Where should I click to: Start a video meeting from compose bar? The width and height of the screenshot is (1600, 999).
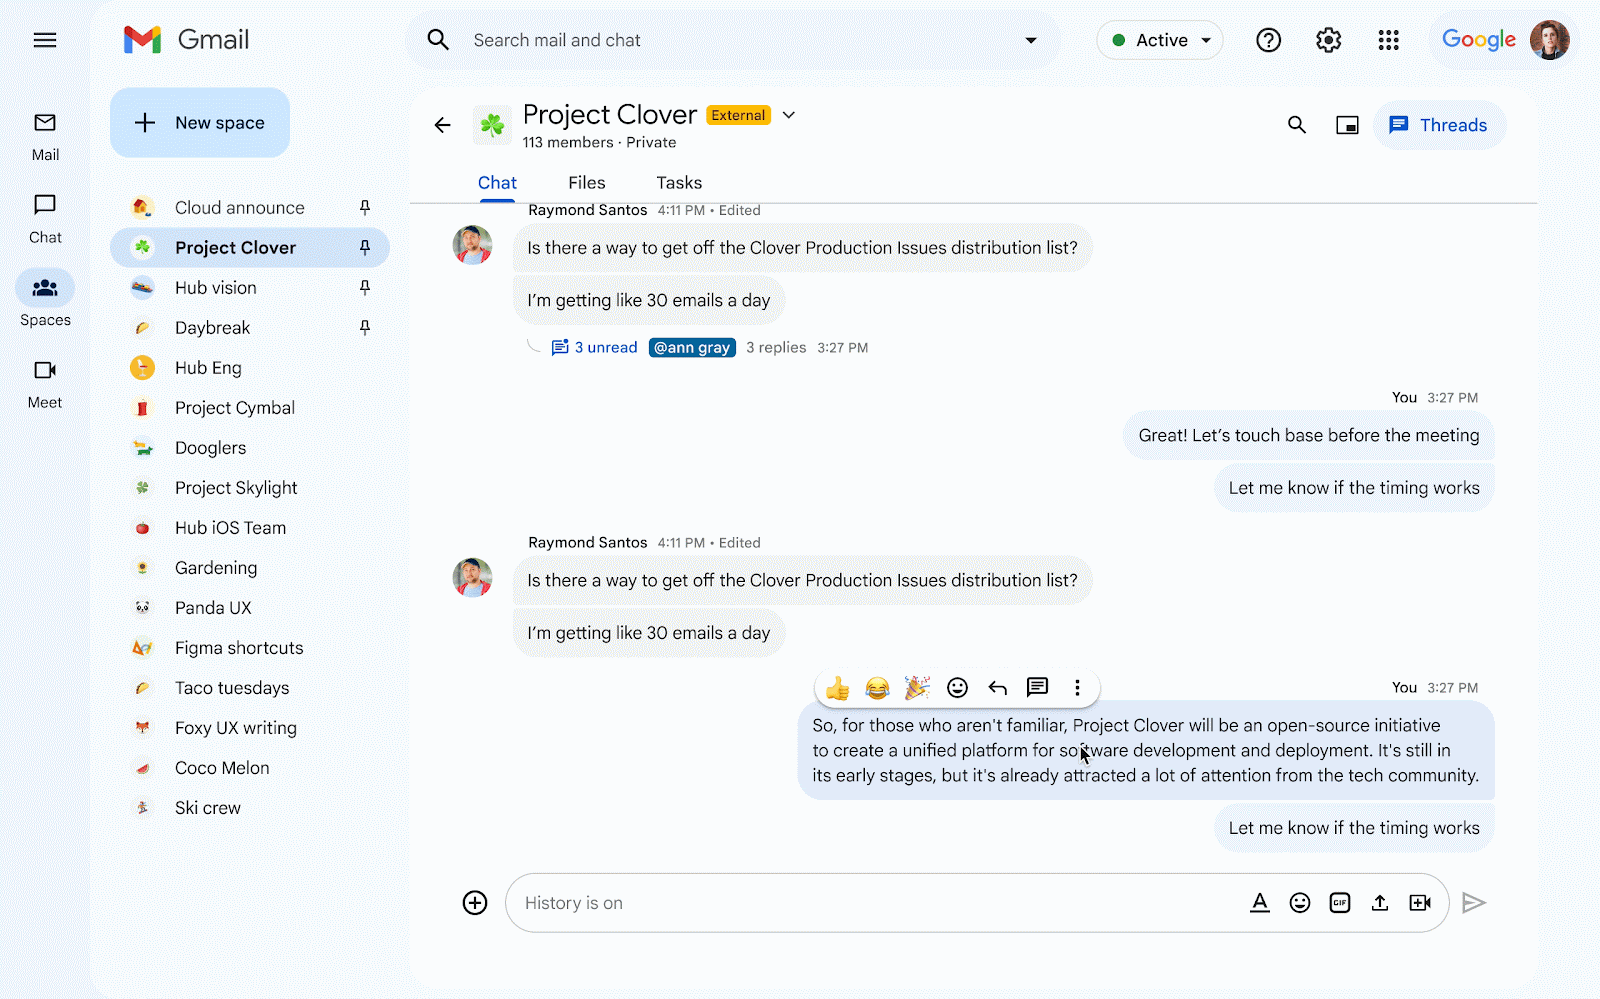tap(1420, 903)
